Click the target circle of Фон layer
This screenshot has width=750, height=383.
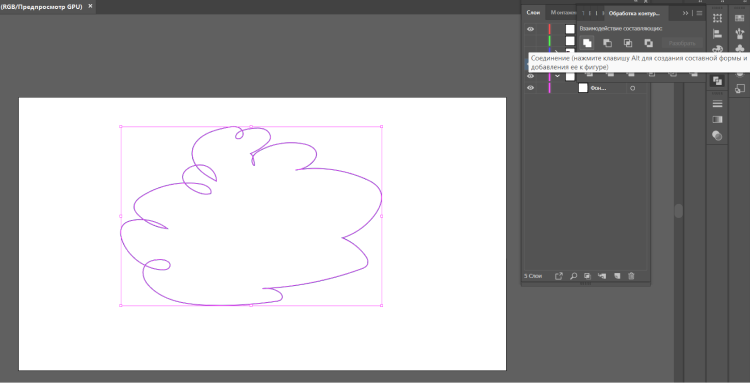coord(633,88)
